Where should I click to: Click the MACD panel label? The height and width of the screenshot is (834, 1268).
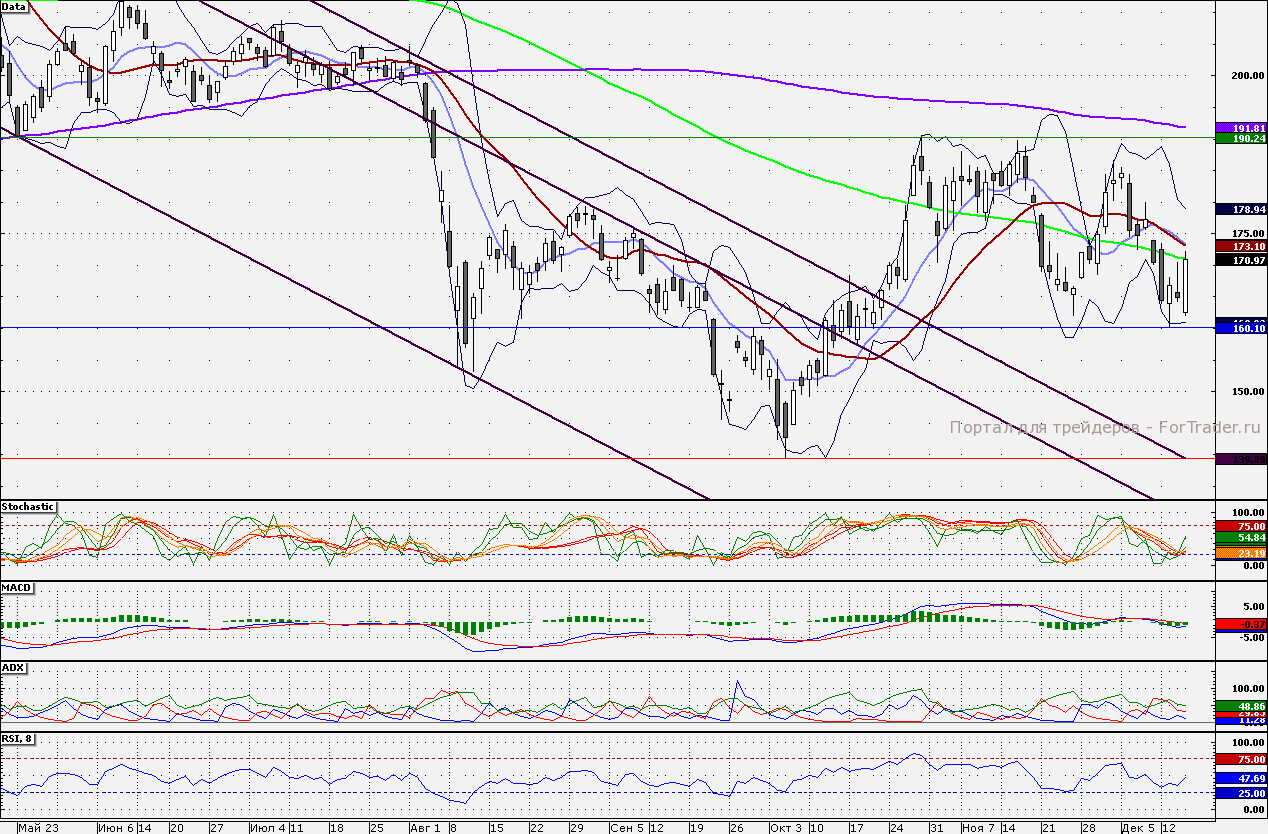[15, 587]
